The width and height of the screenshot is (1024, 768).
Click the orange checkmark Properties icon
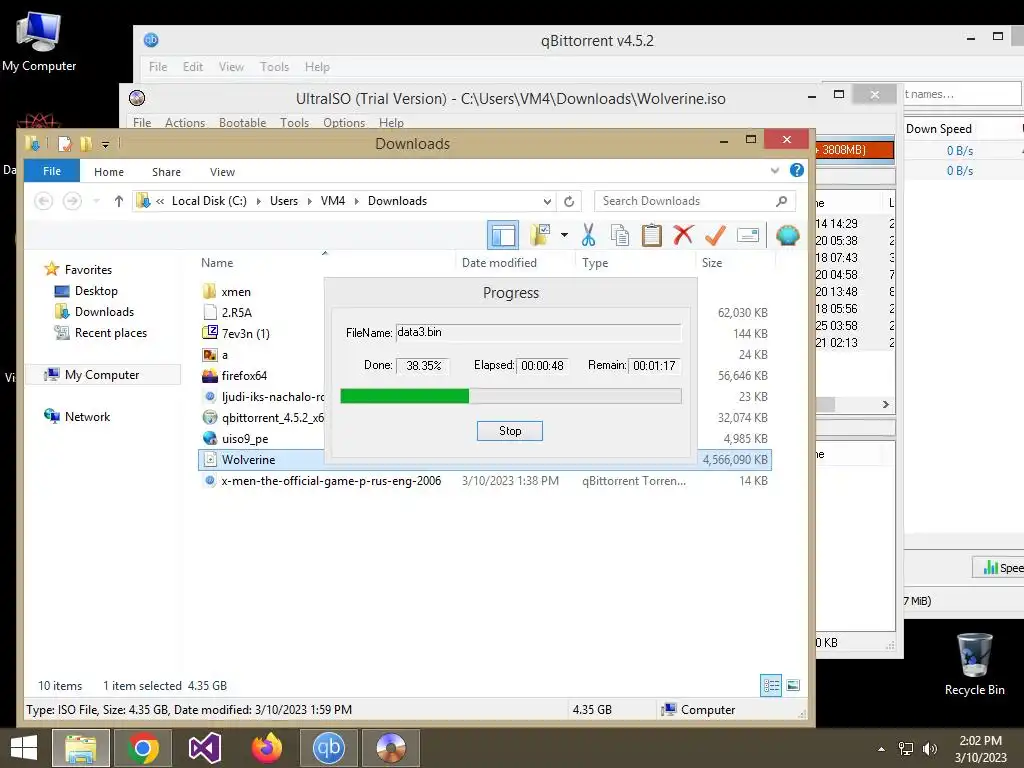(715, 235)
